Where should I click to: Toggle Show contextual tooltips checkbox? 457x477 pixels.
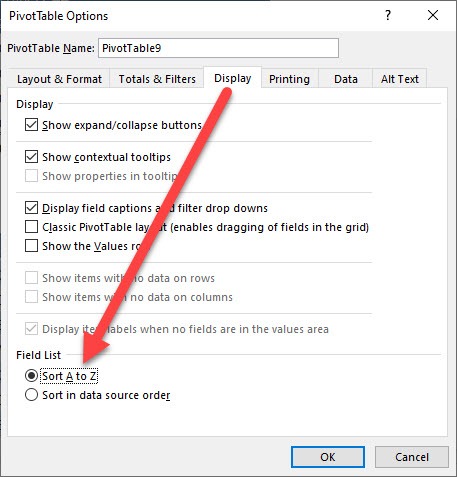coord(31,157)
